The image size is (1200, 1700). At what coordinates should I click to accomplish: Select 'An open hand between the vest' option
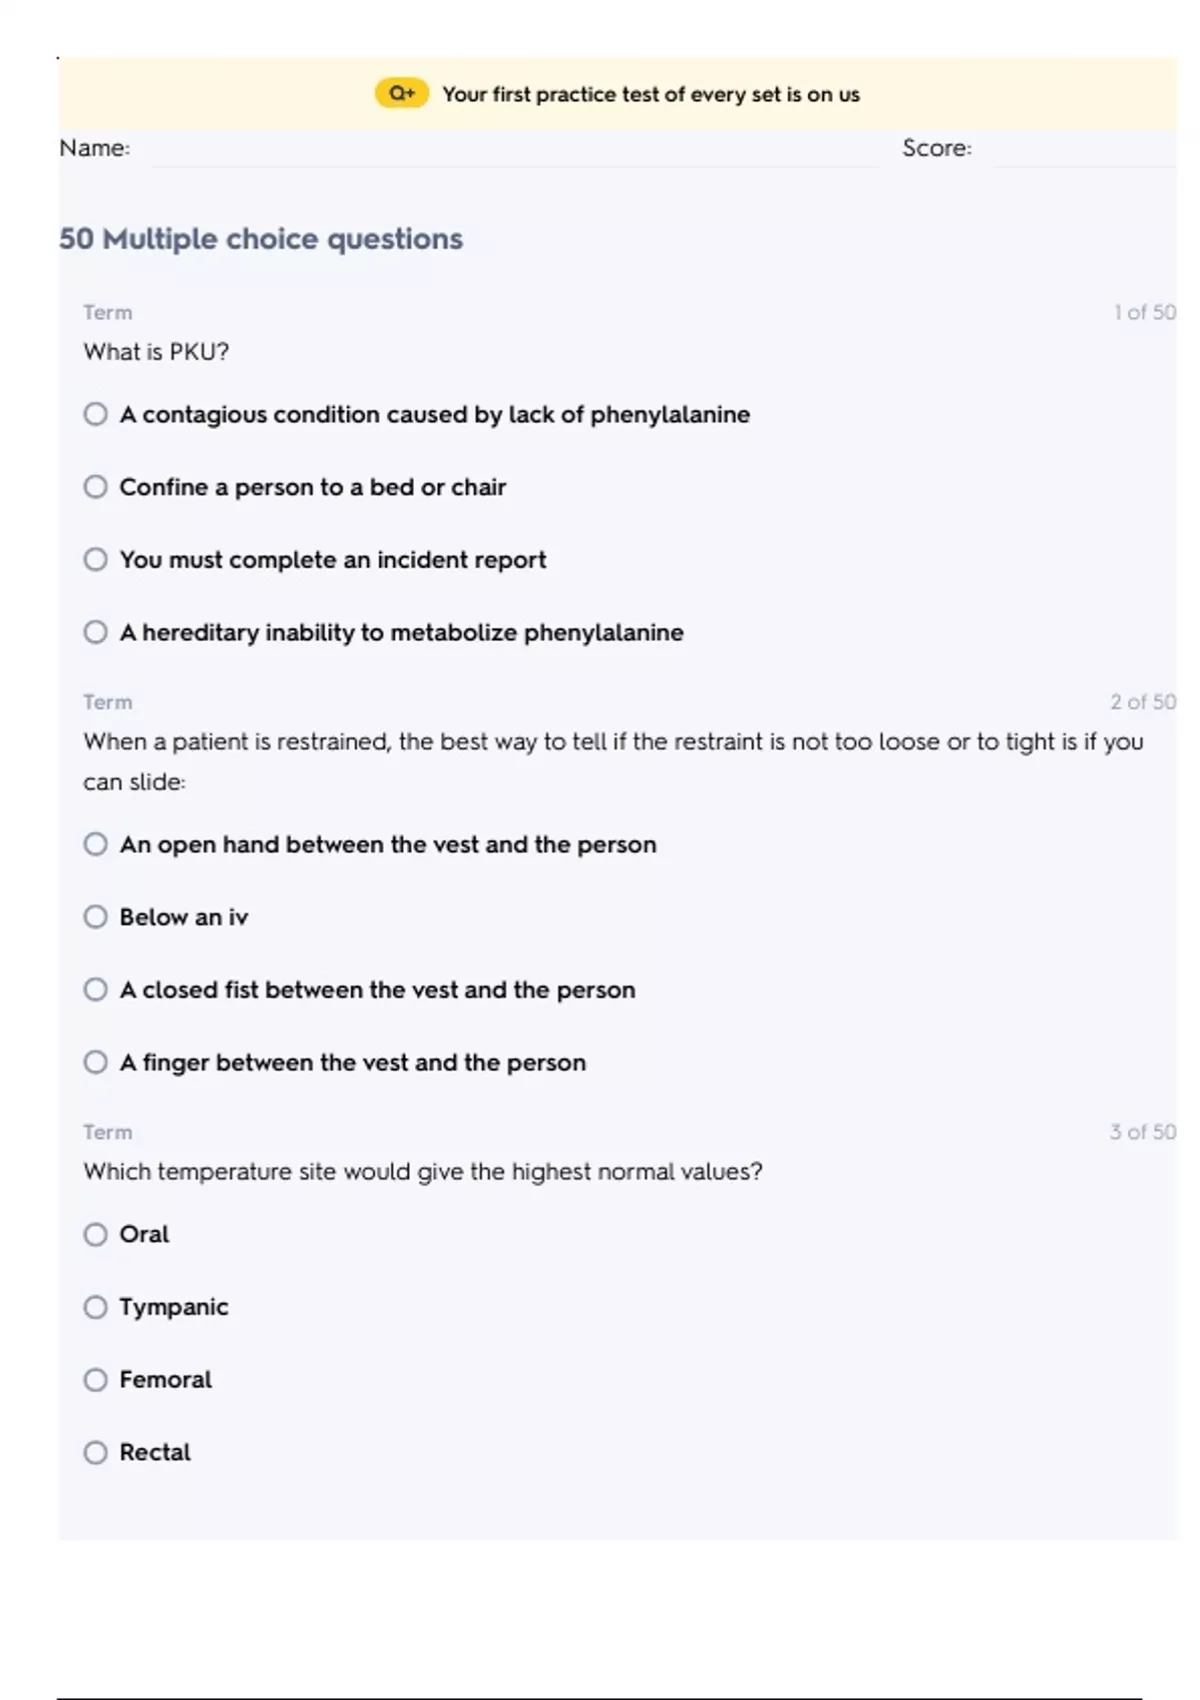[x=96, y=844]
